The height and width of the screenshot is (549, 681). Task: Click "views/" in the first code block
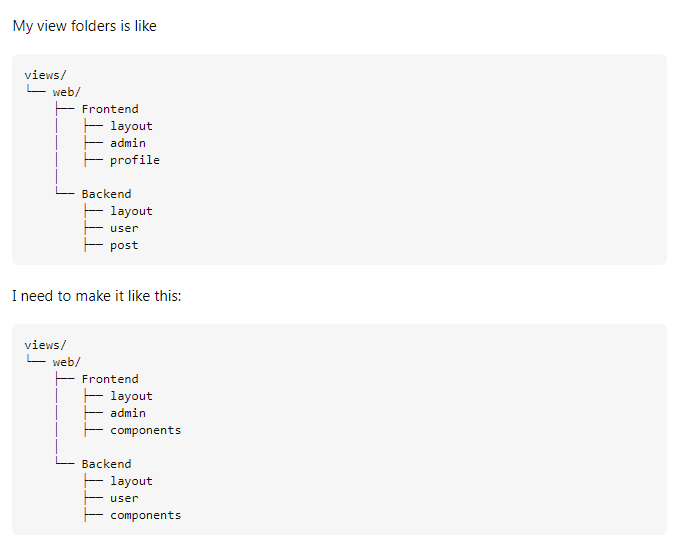click(x=45, y=75)
